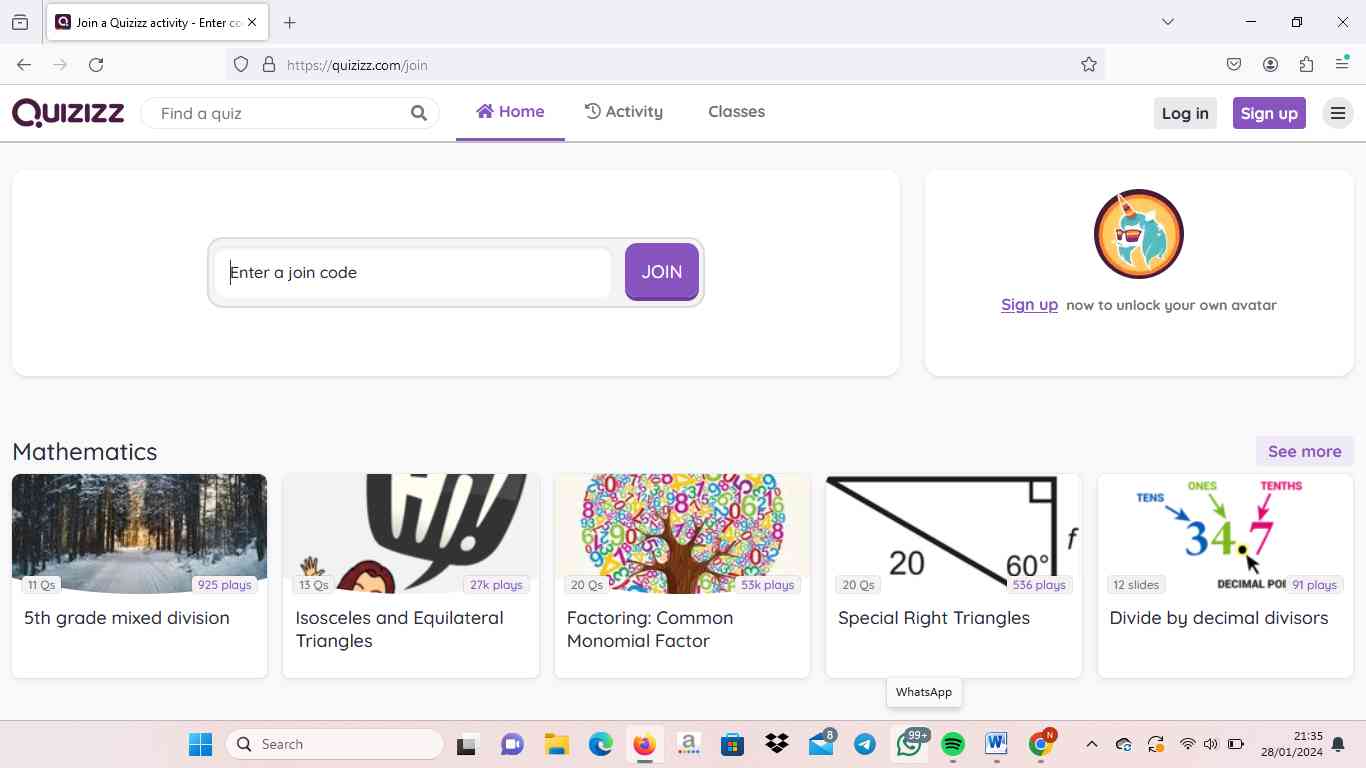Open Microsoft Store from taskbar
1366x768 pixels.
[733, 744]
